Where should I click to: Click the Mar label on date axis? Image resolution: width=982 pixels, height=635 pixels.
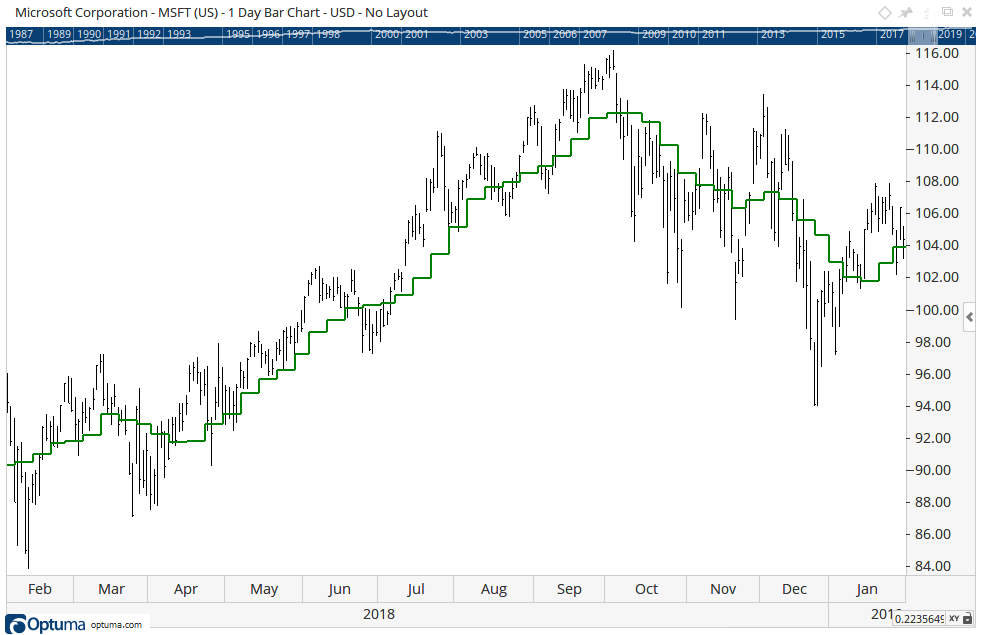click(111, 589)
